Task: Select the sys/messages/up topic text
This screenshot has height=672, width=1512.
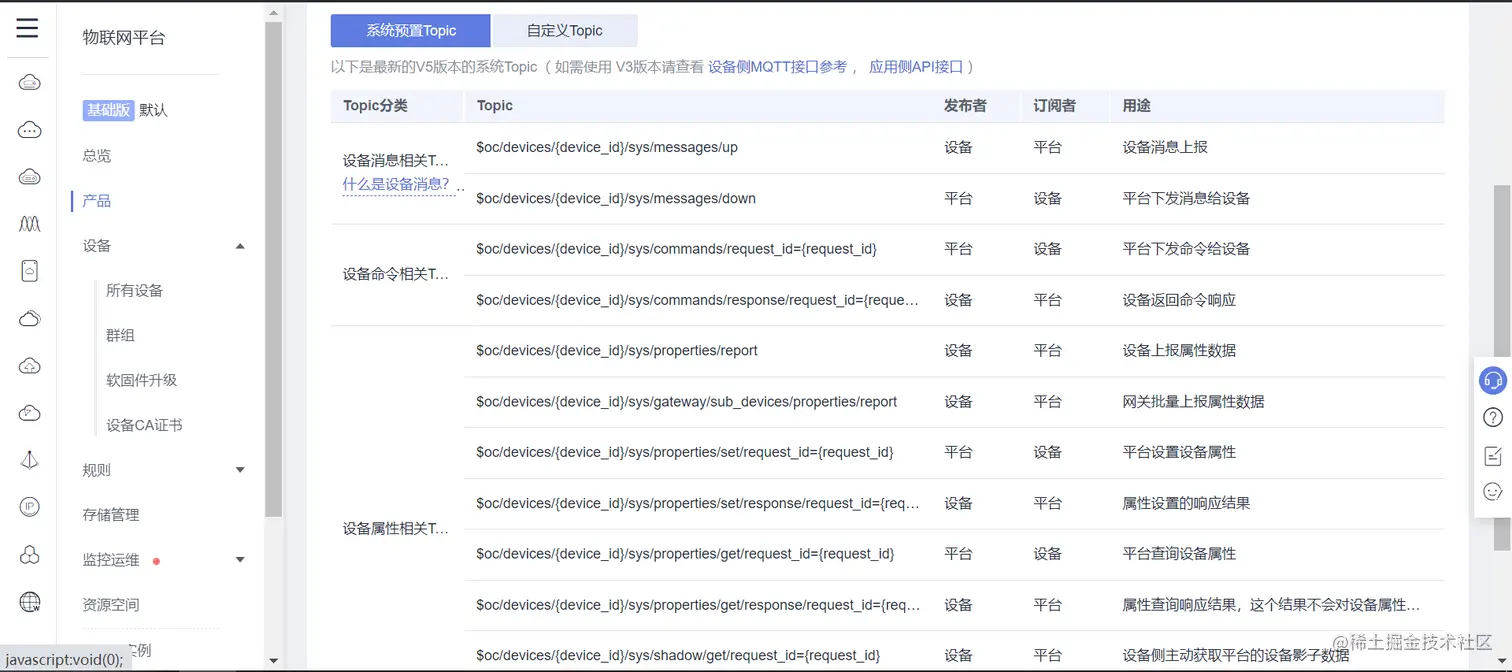Action: pos(607,147)
